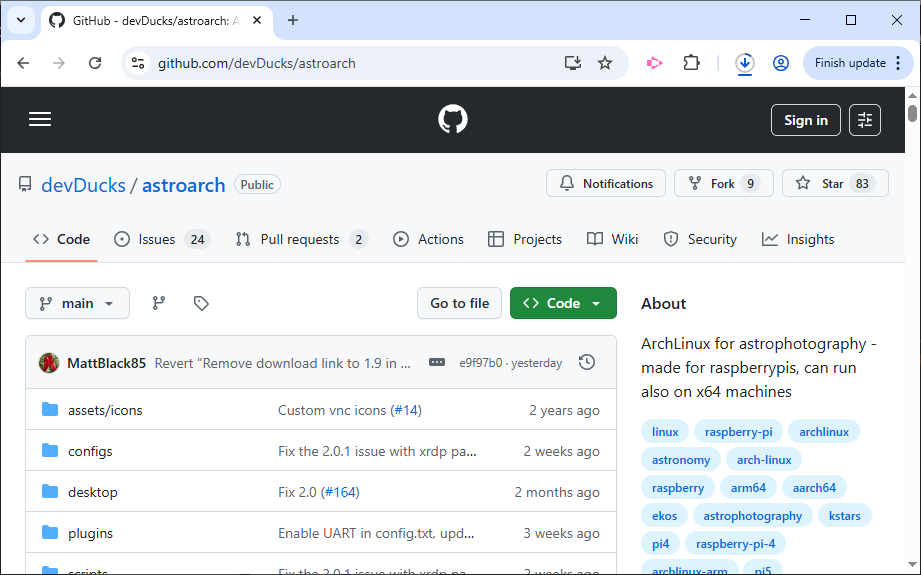Open the Issues tab
This screenshot has width=921, height=575.
(162, 239)
